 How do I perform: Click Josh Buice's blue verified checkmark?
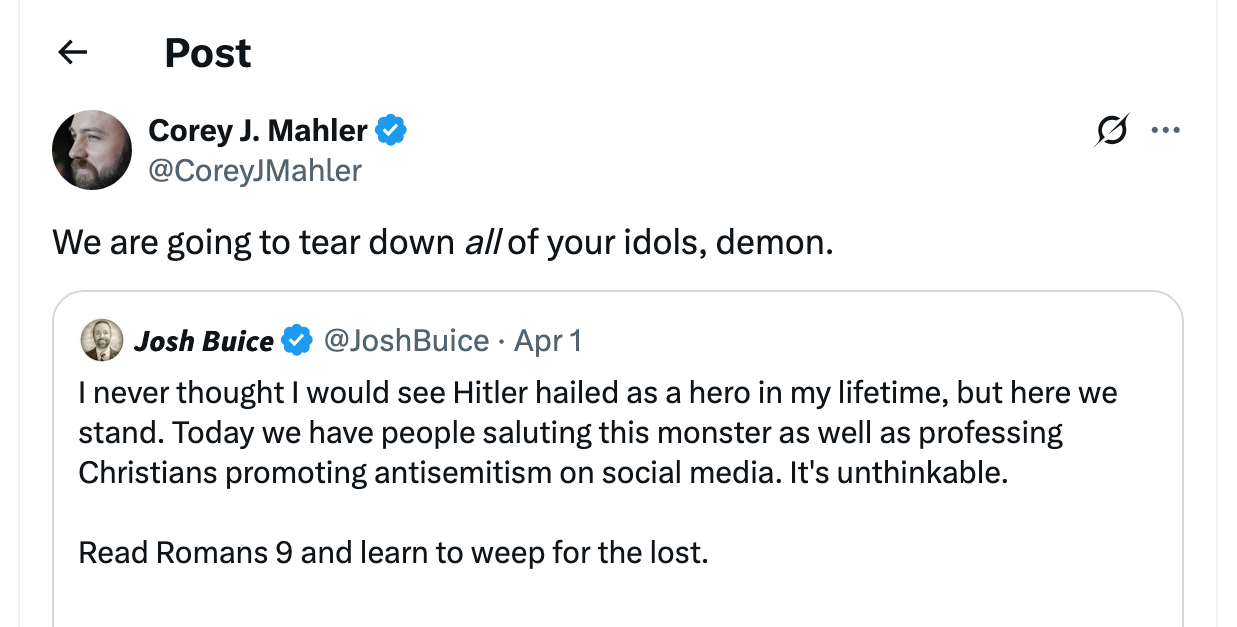296,341
